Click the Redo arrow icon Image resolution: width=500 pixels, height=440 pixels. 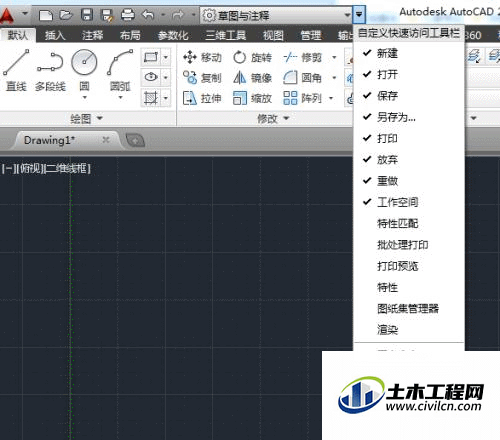click(178, 15)
